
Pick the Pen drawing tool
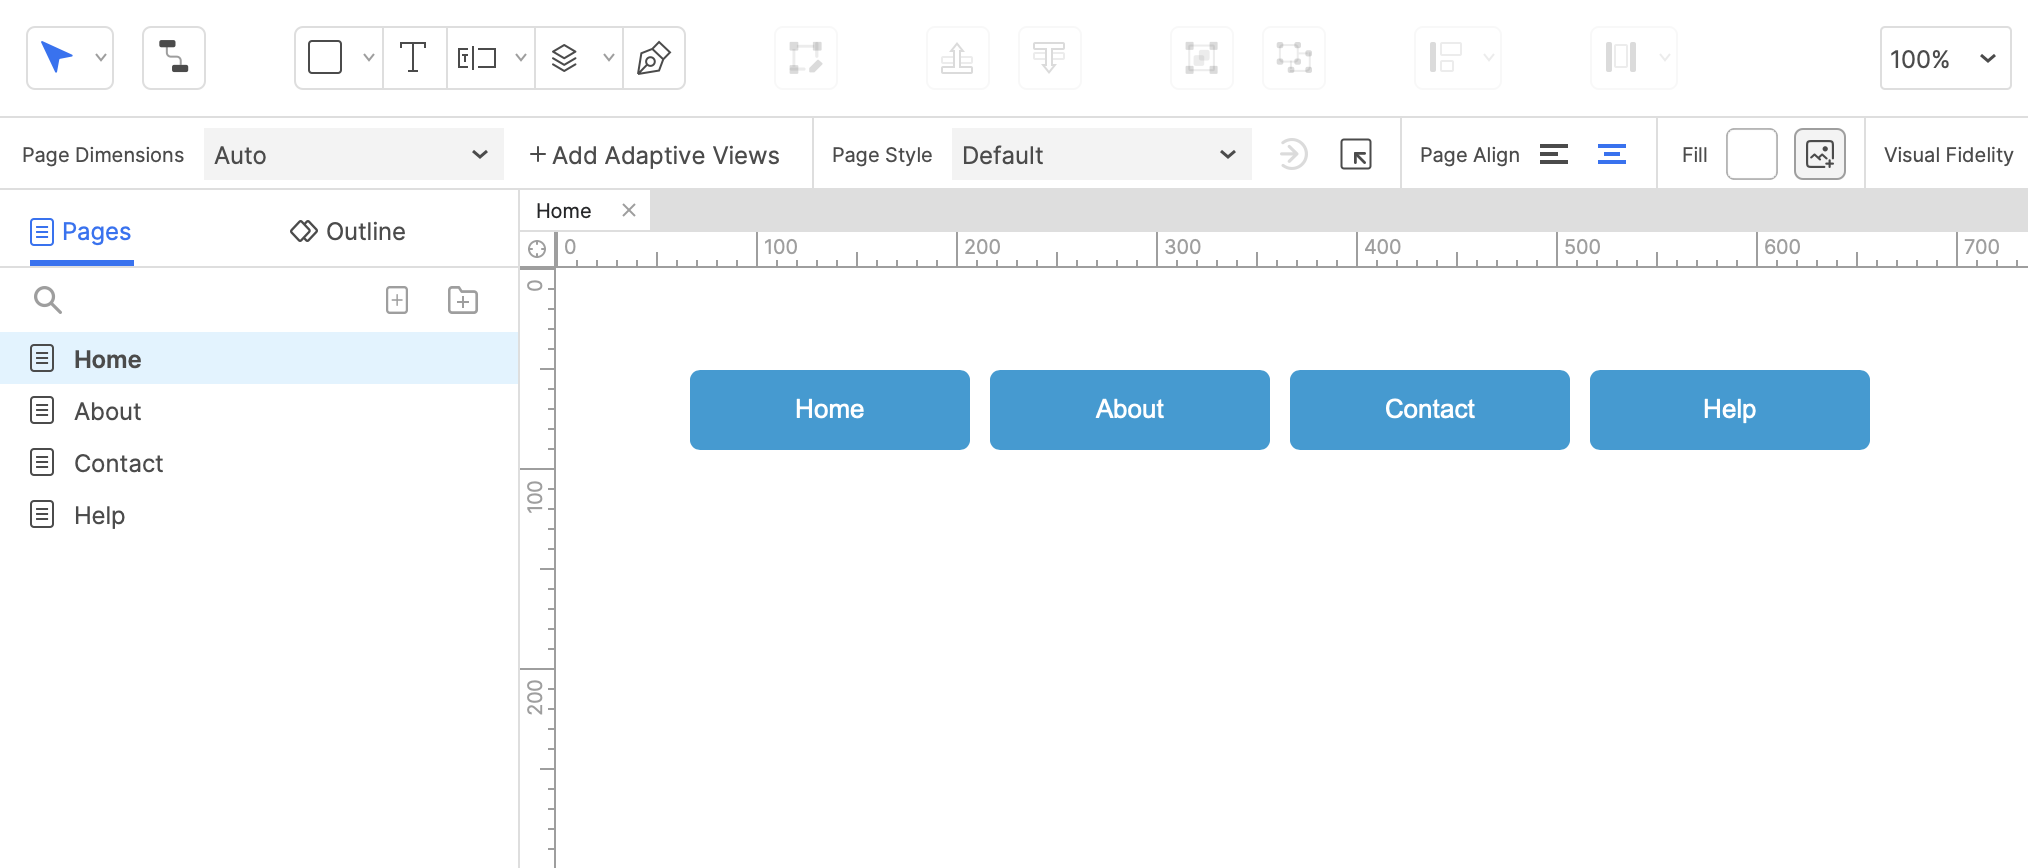click(653, 58)
